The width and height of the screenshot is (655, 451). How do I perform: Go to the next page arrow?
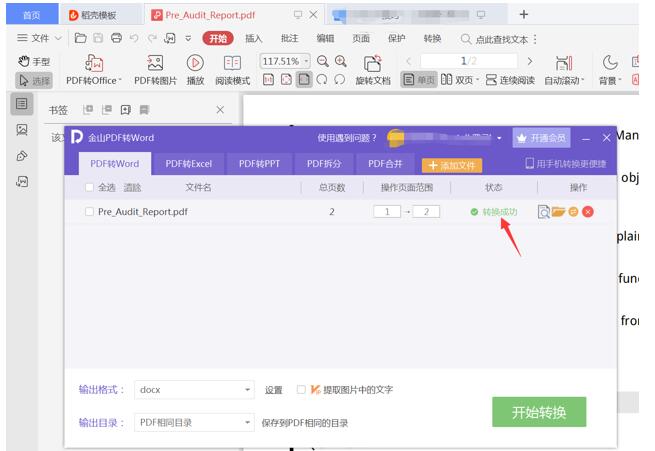(x=530, y=61)
